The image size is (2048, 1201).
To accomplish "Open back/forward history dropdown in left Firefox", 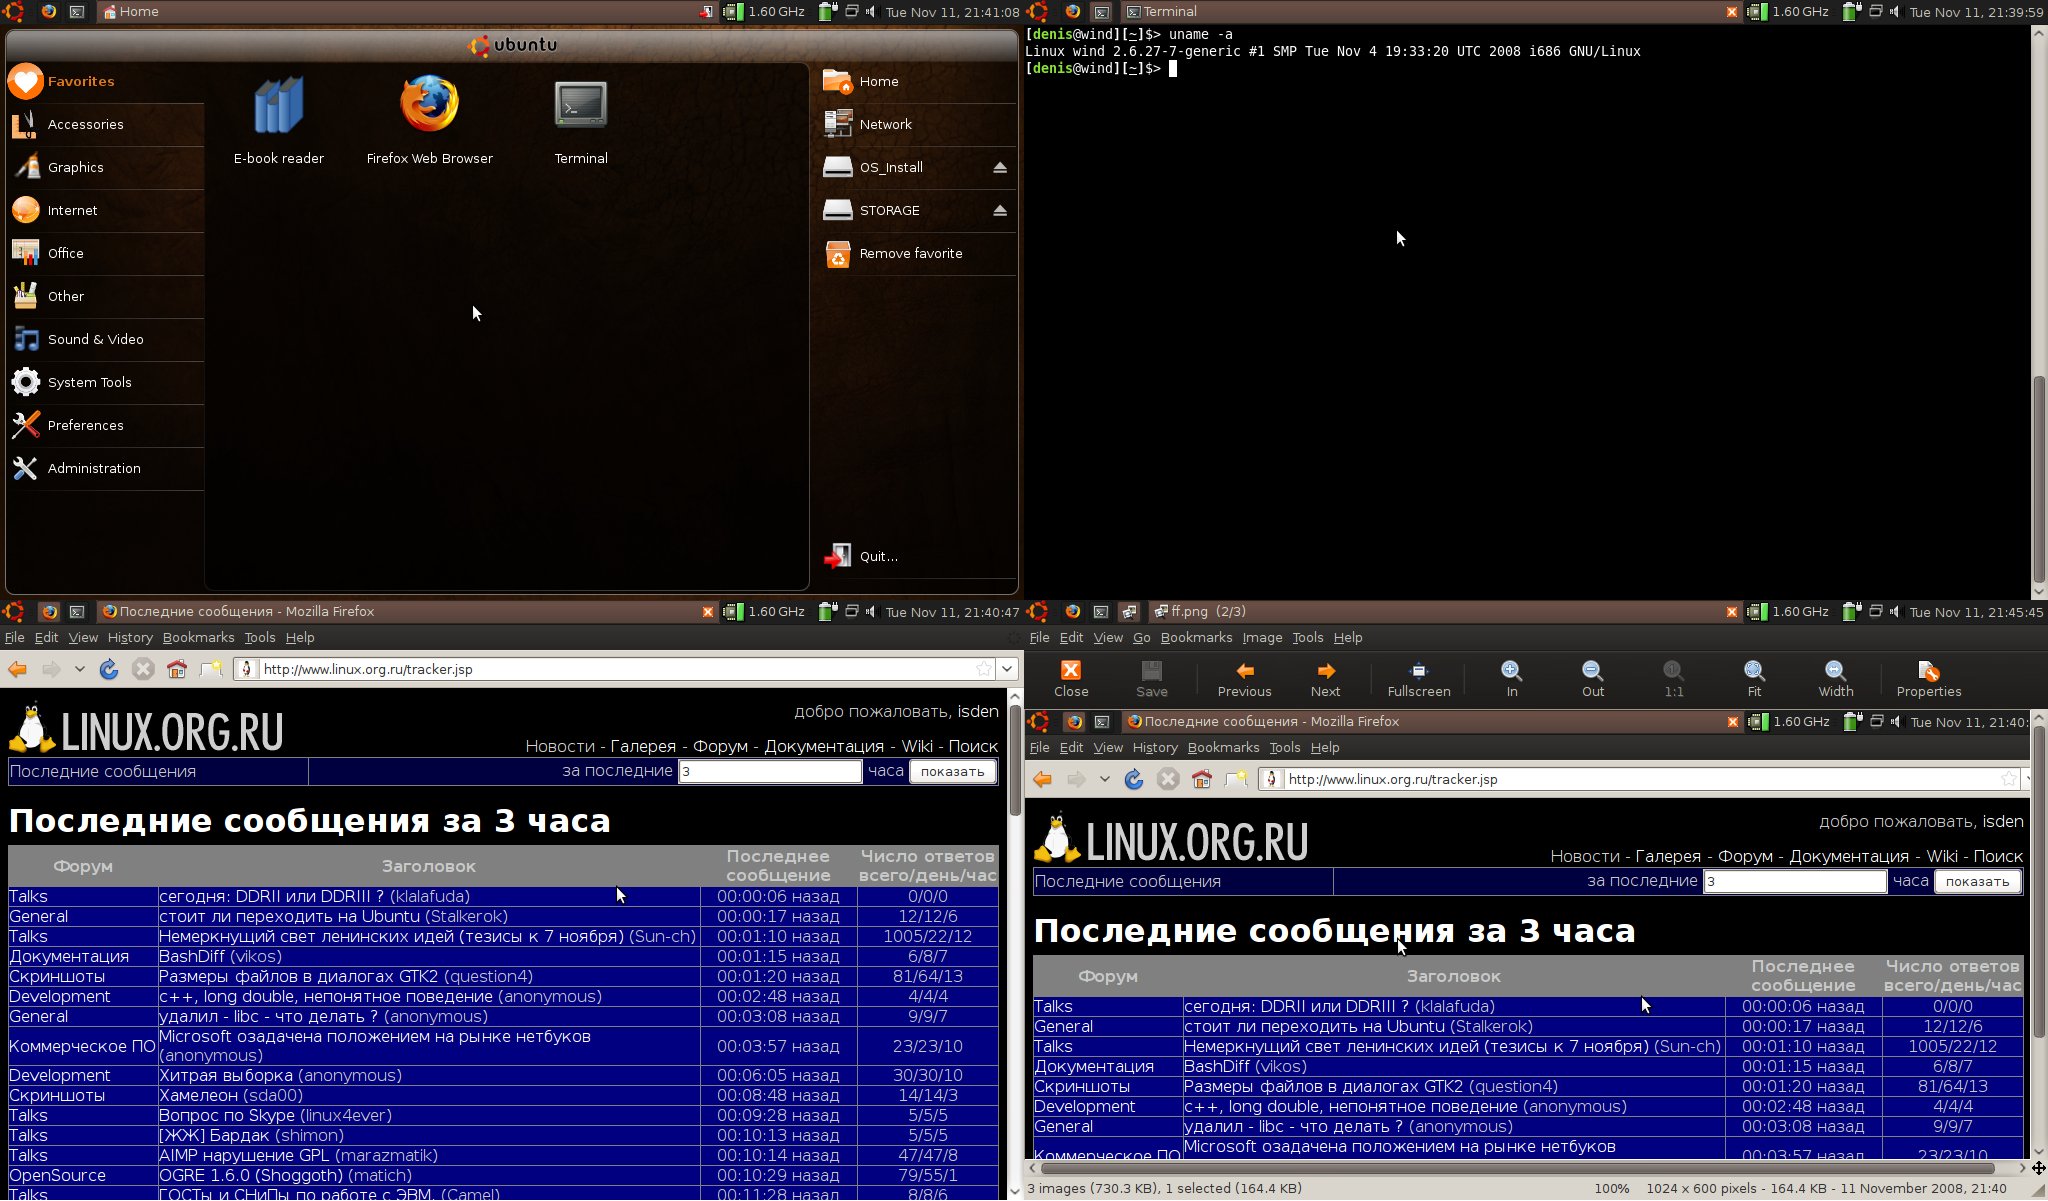I will pos(80,670).
